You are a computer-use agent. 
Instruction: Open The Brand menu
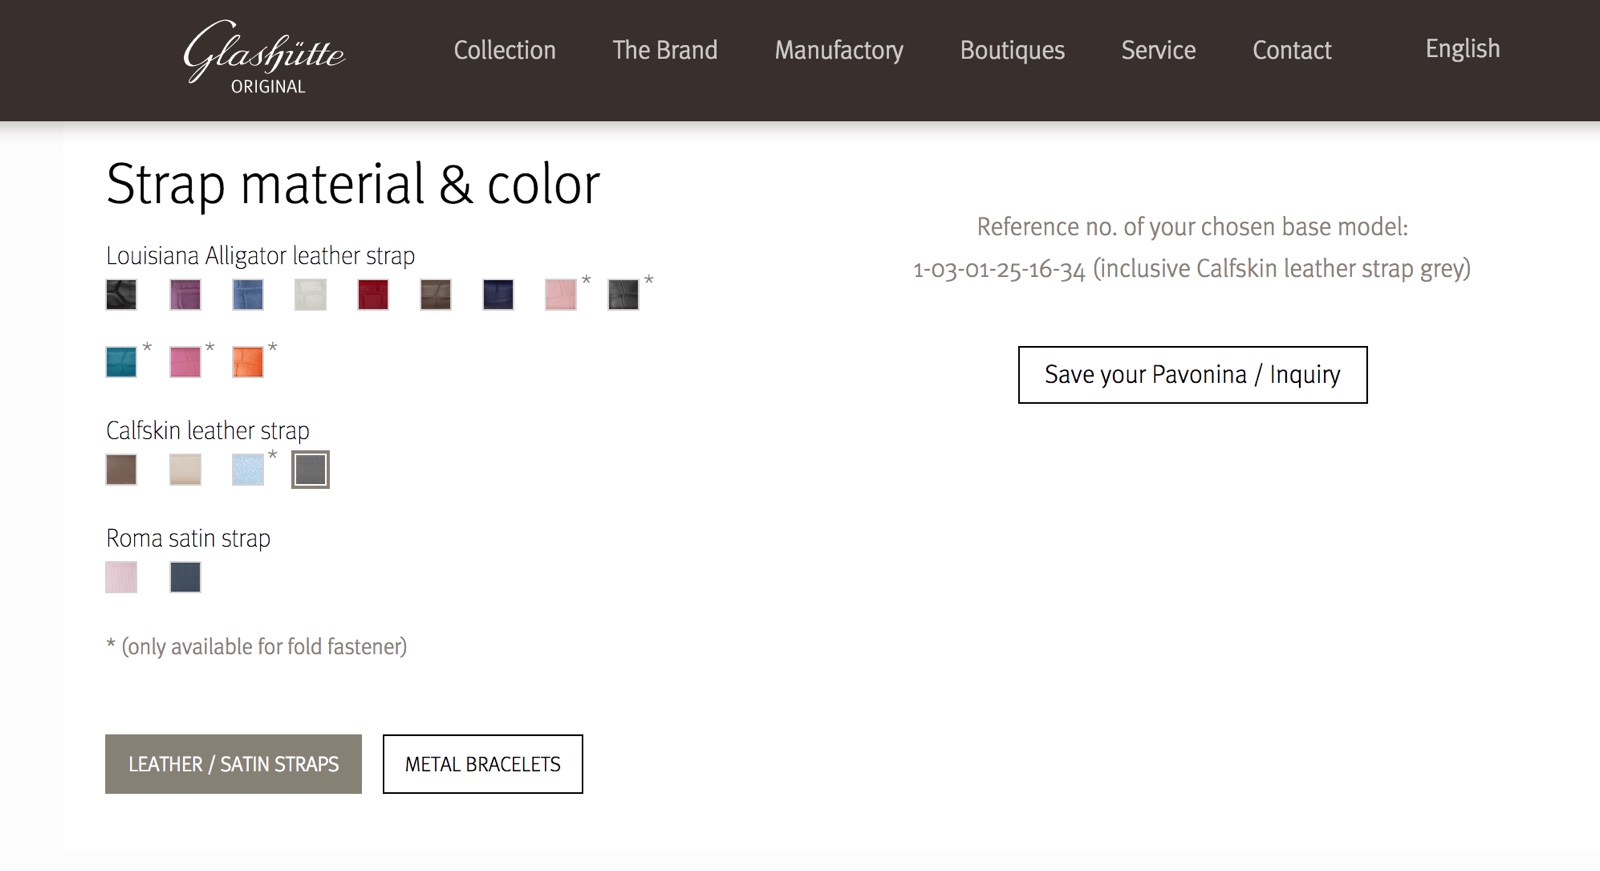665,50
